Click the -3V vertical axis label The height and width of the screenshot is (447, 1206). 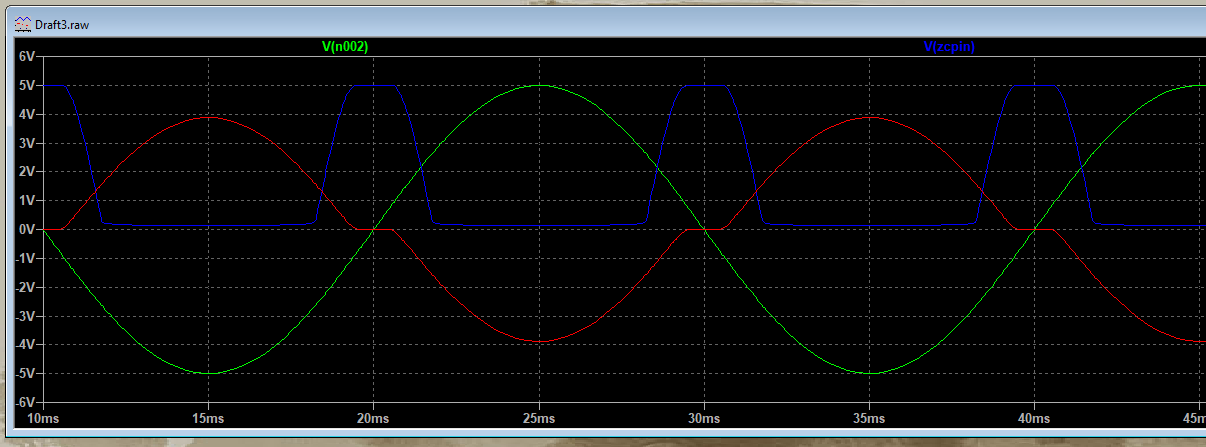tap(25, 316)
